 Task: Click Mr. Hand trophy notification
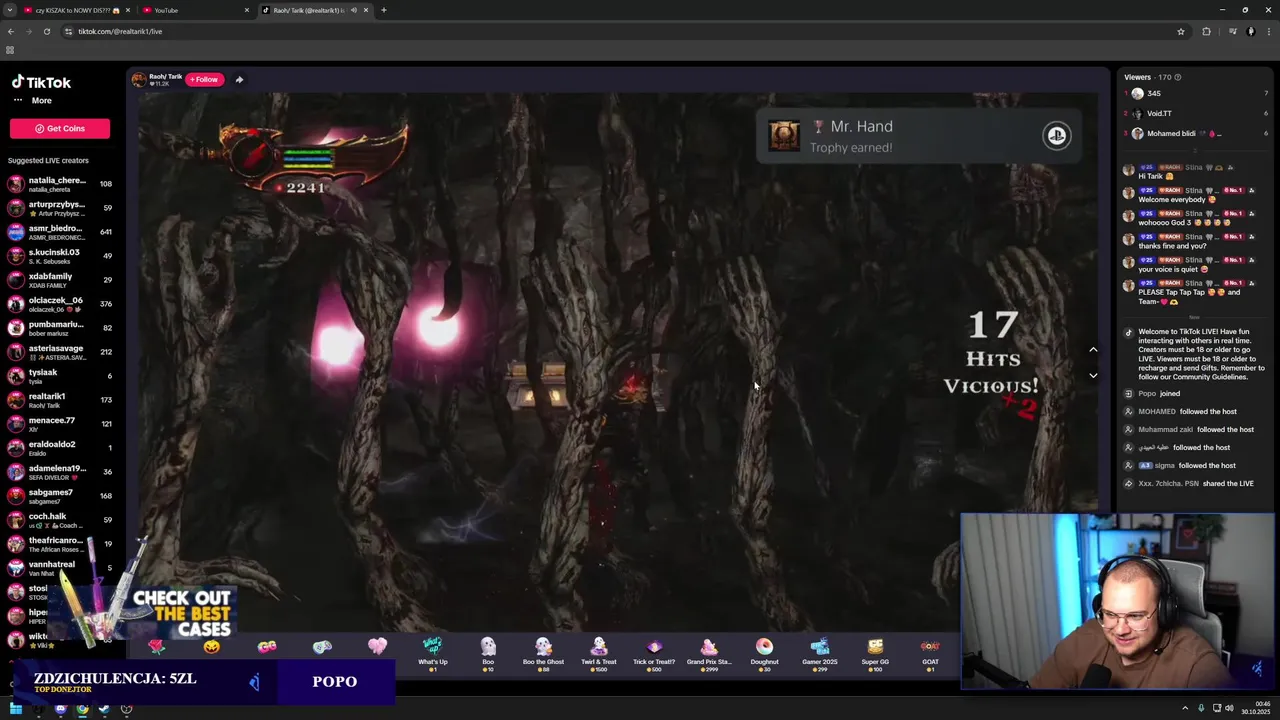tap(918, 136)
